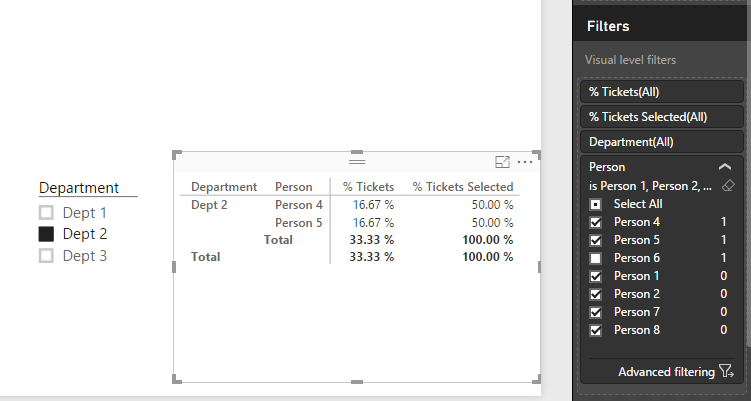Screen dimensions: 751x401
Task: Expand the % Tickets(All) filter card
Action: pyautogui.click(x=661, y=92)
